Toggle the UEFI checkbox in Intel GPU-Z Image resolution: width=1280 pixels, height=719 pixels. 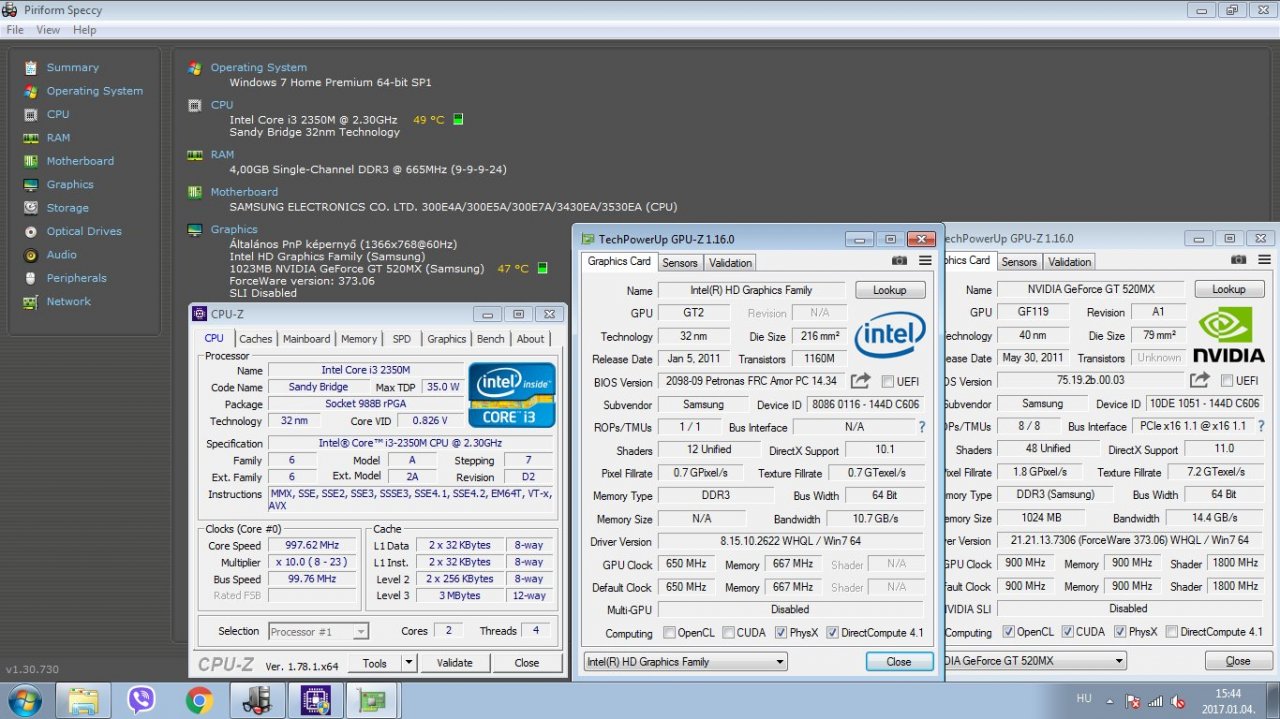coord(888,381)
